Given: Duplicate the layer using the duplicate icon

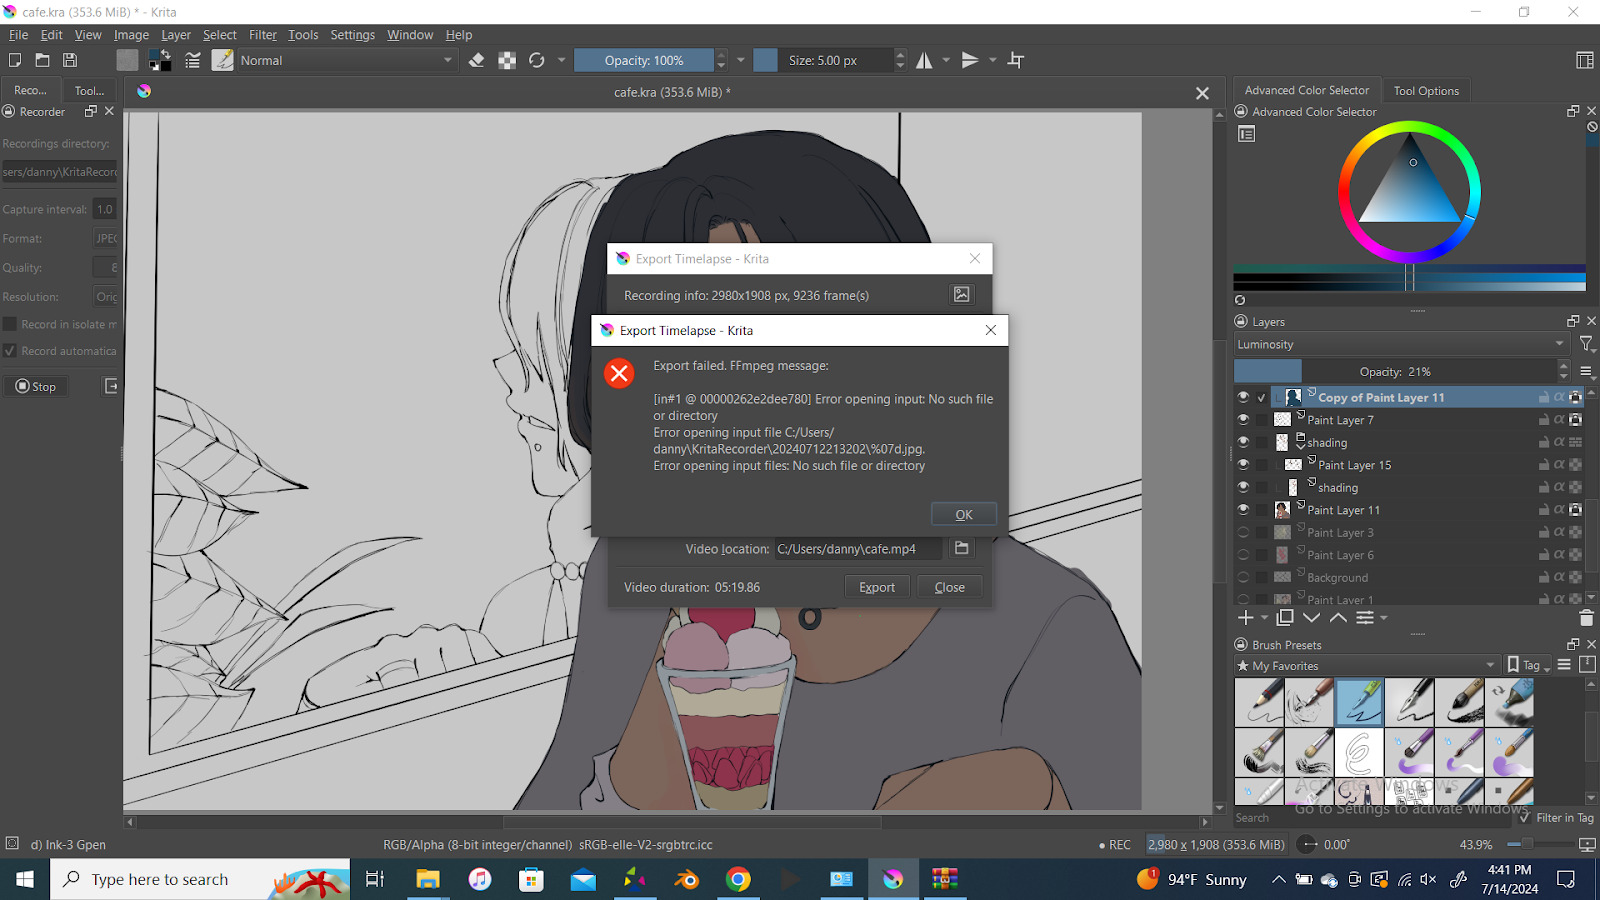Looking at the screenshot, I should point(1285,618).
